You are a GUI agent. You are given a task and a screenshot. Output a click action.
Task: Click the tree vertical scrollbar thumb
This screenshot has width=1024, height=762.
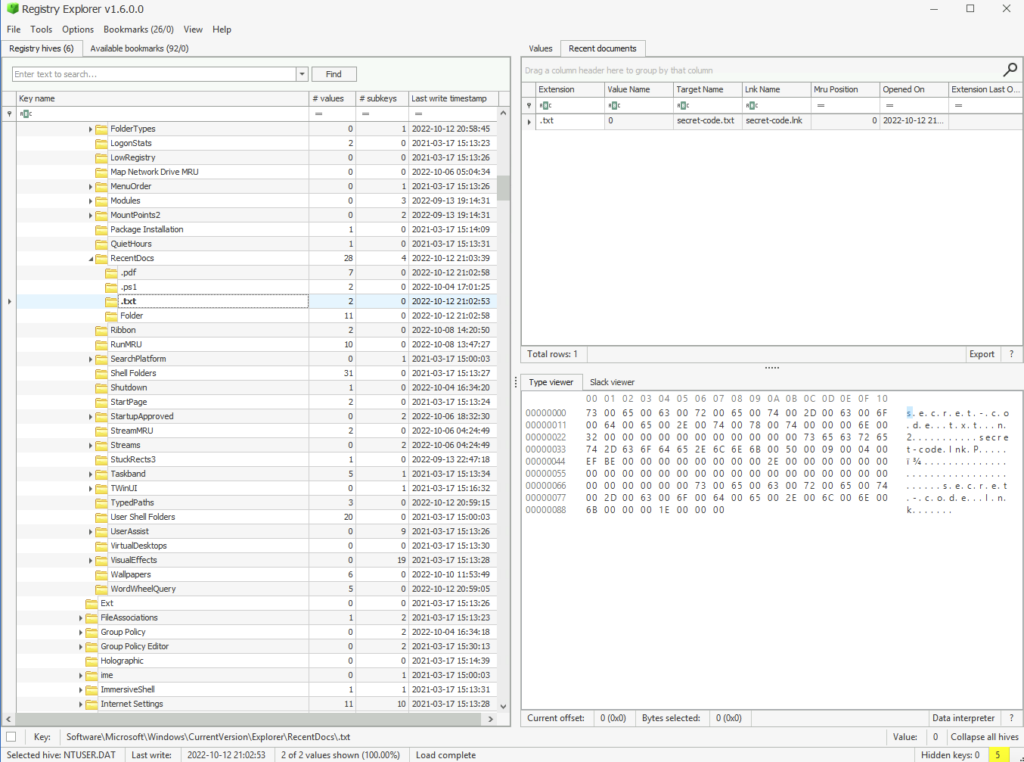[503, 188]
